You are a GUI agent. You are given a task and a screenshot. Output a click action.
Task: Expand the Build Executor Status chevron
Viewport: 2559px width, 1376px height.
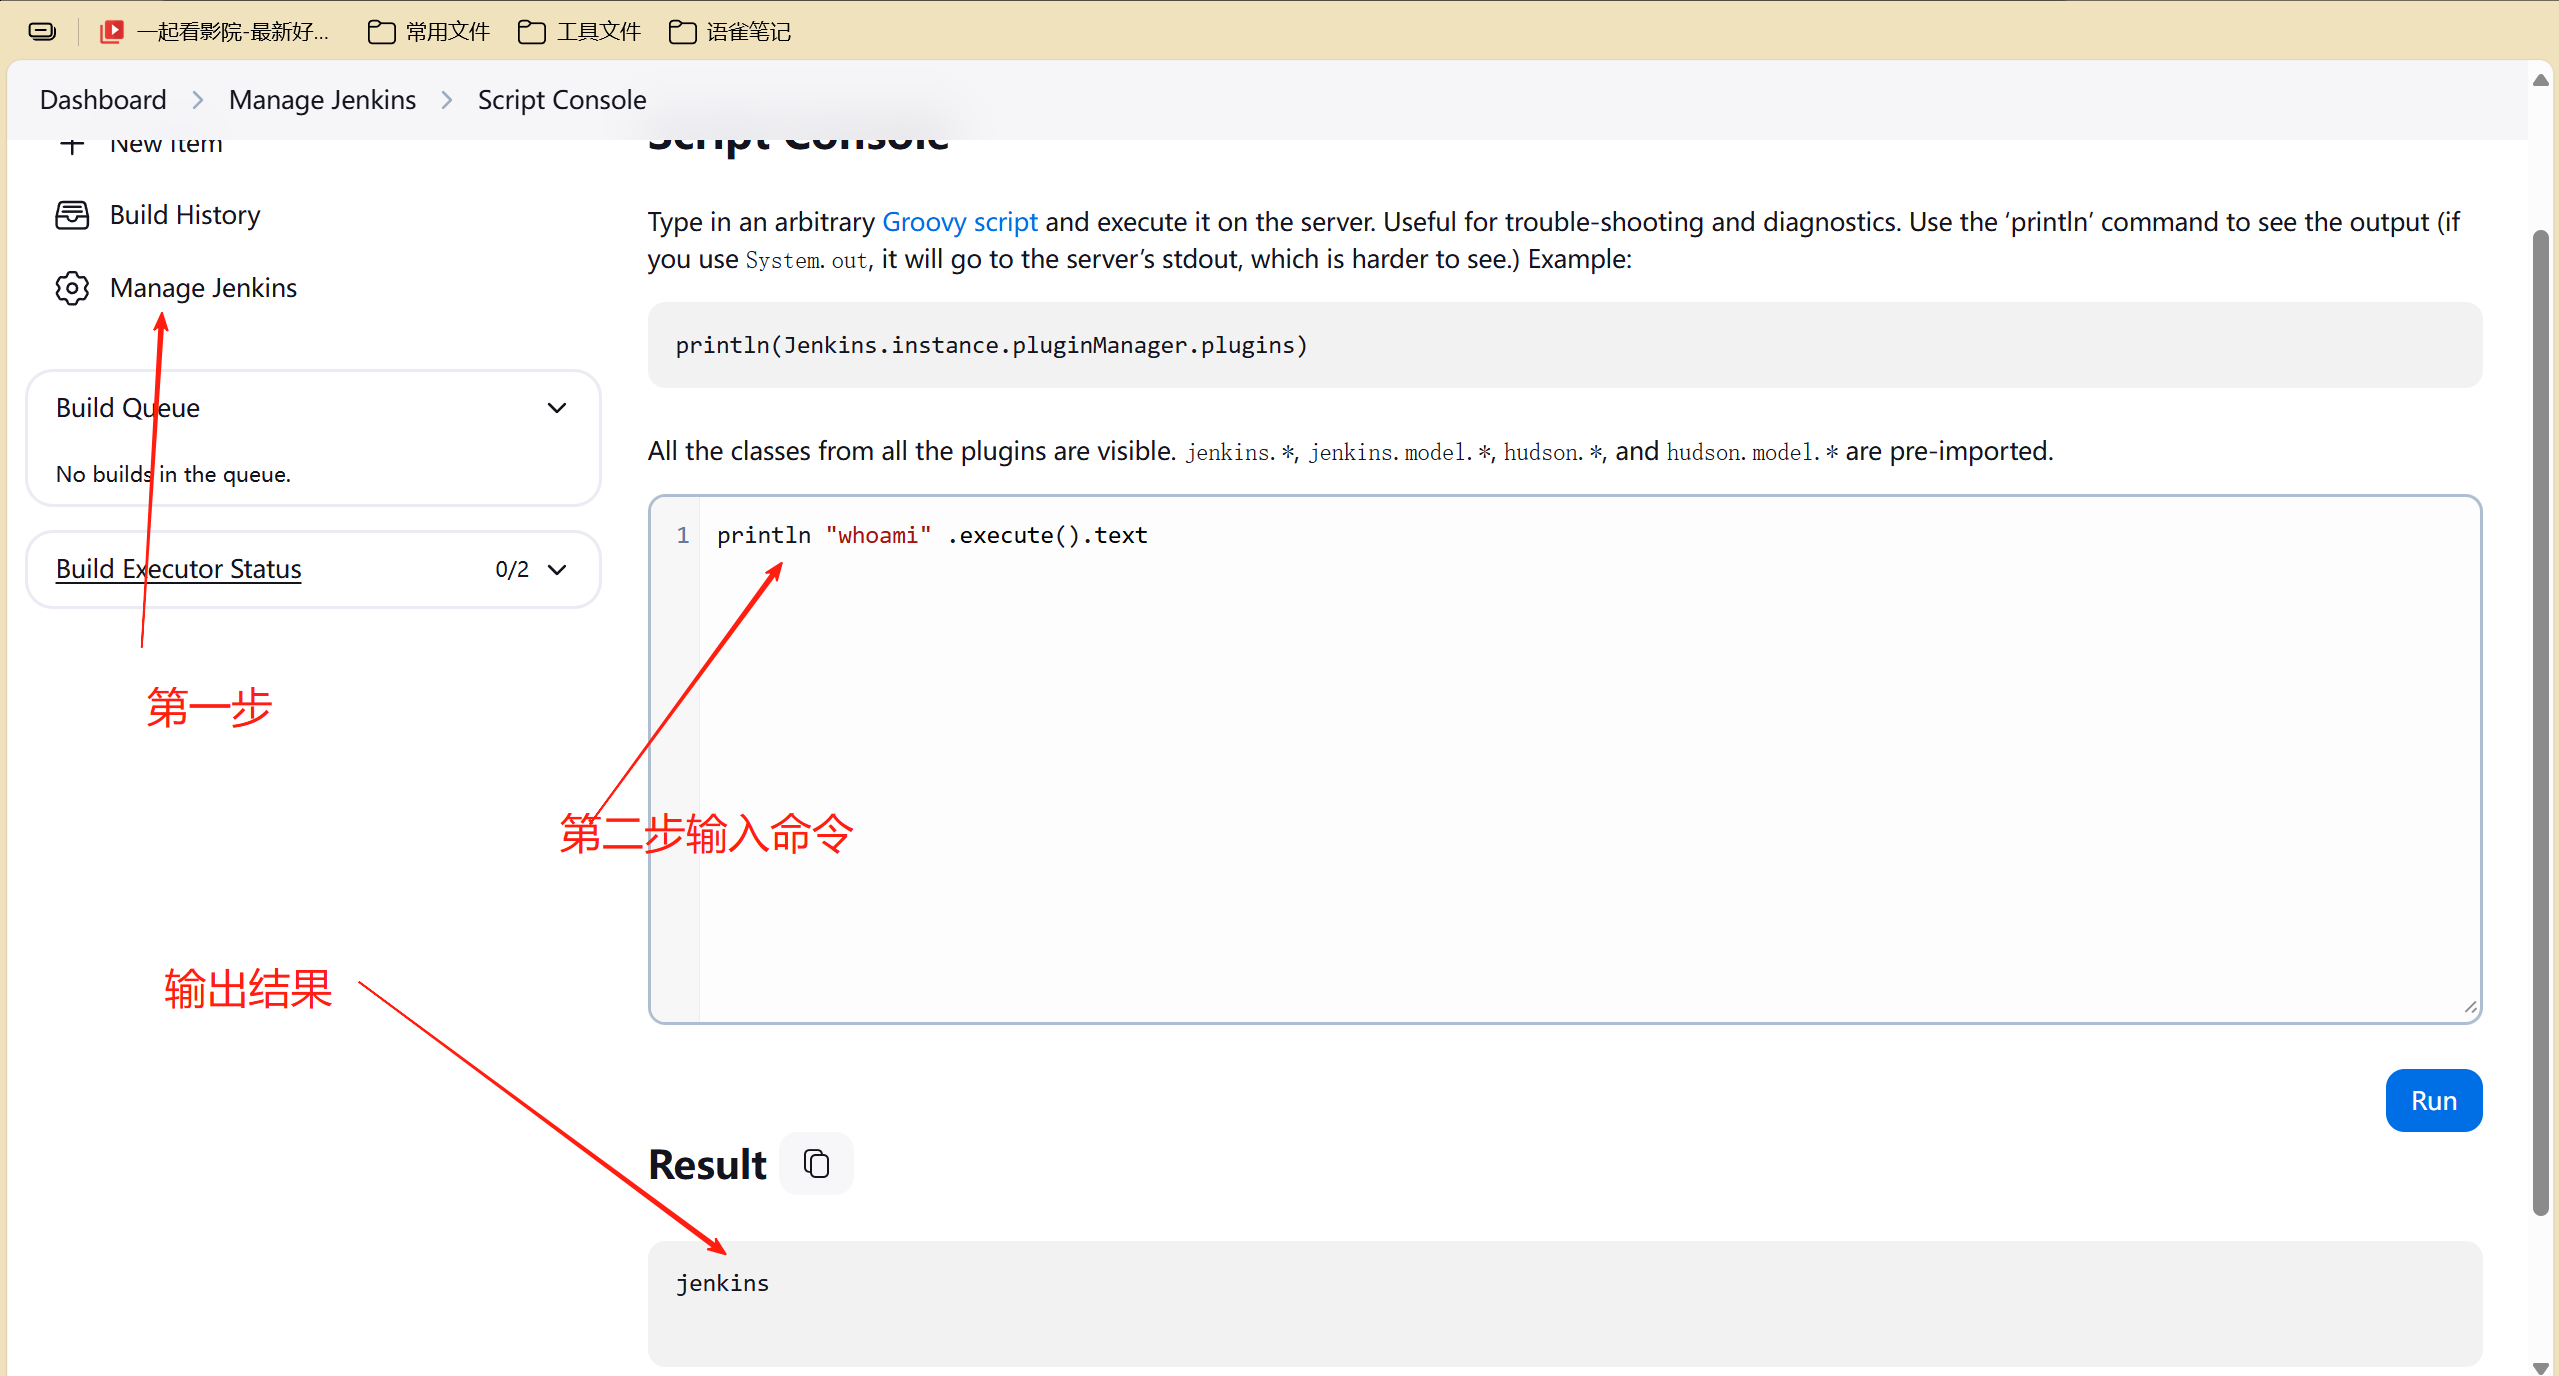click(x=557, y=569)
